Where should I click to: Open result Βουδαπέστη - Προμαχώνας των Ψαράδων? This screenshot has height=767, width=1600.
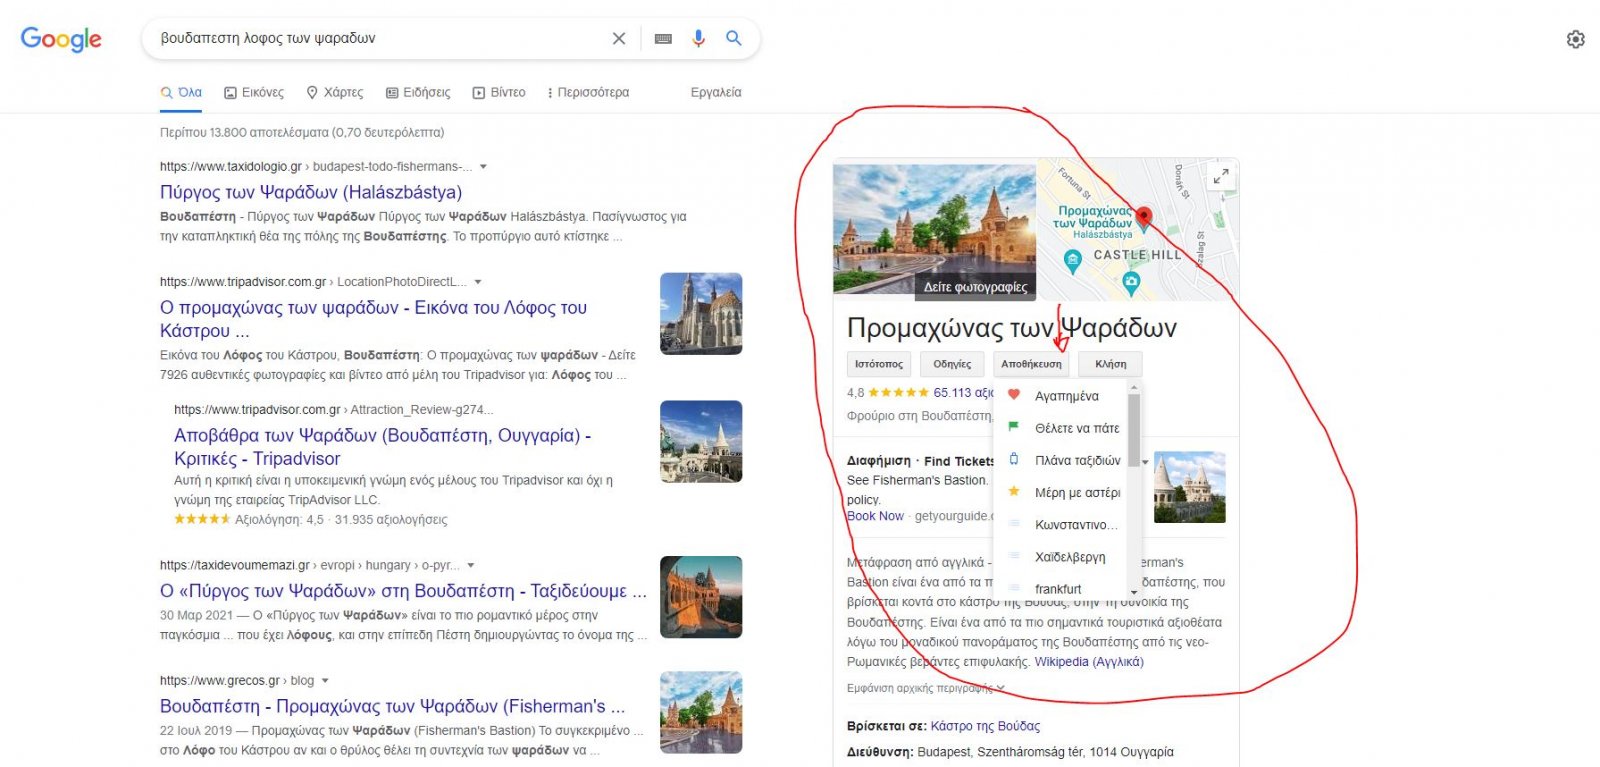[x=392, y=706]
